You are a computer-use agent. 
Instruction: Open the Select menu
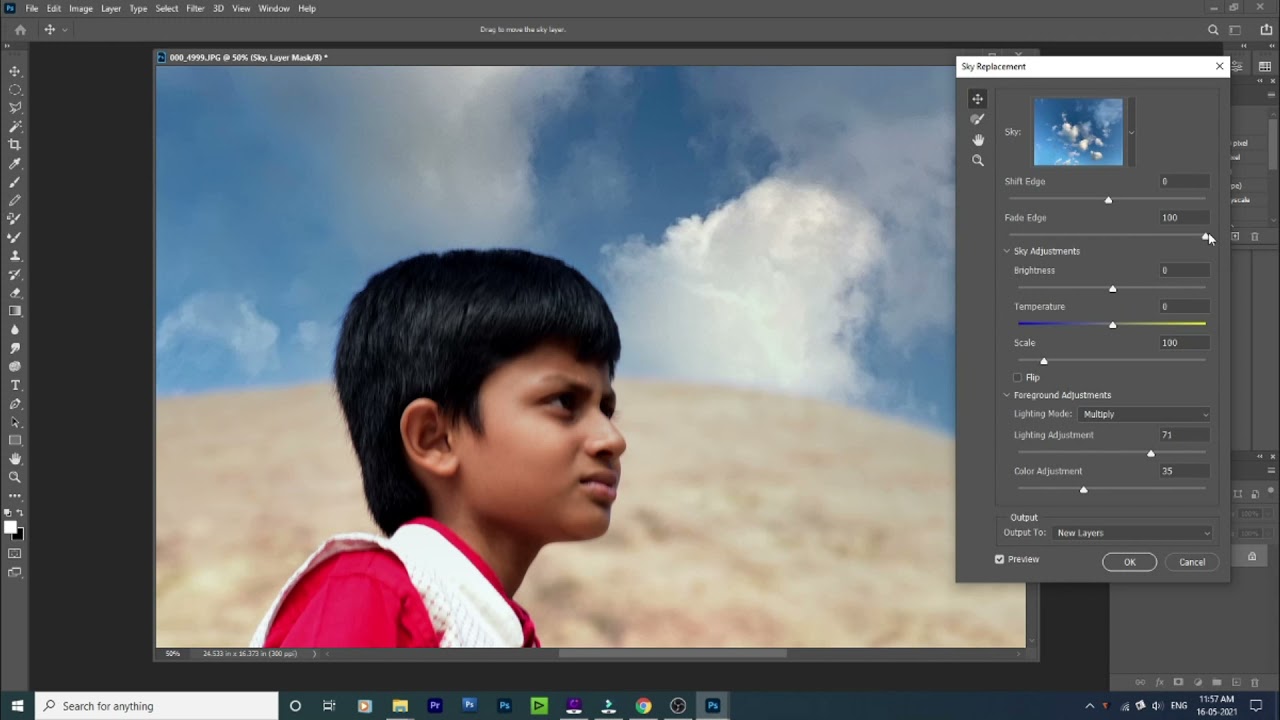(167, 8)
